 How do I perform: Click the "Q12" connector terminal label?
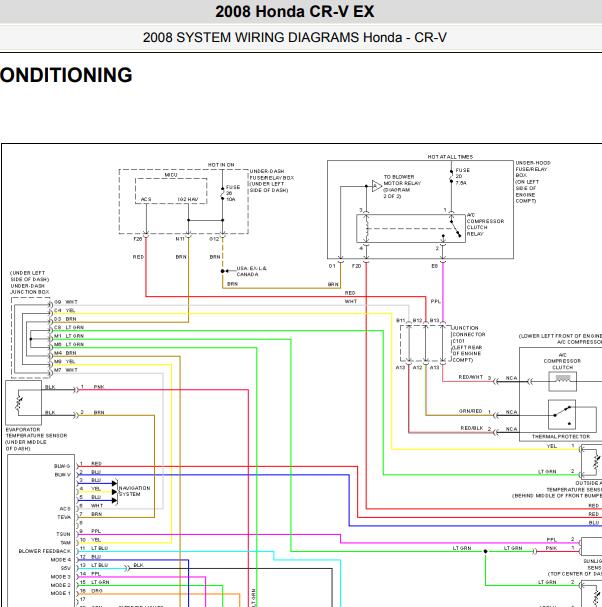coord(214,239)
